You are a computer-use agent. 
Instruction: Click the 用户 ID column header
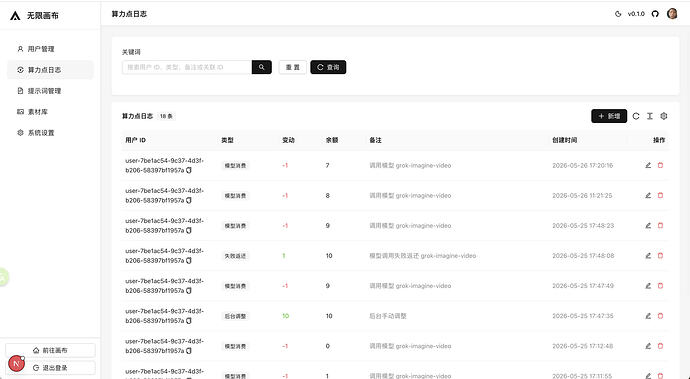point(136,140)
